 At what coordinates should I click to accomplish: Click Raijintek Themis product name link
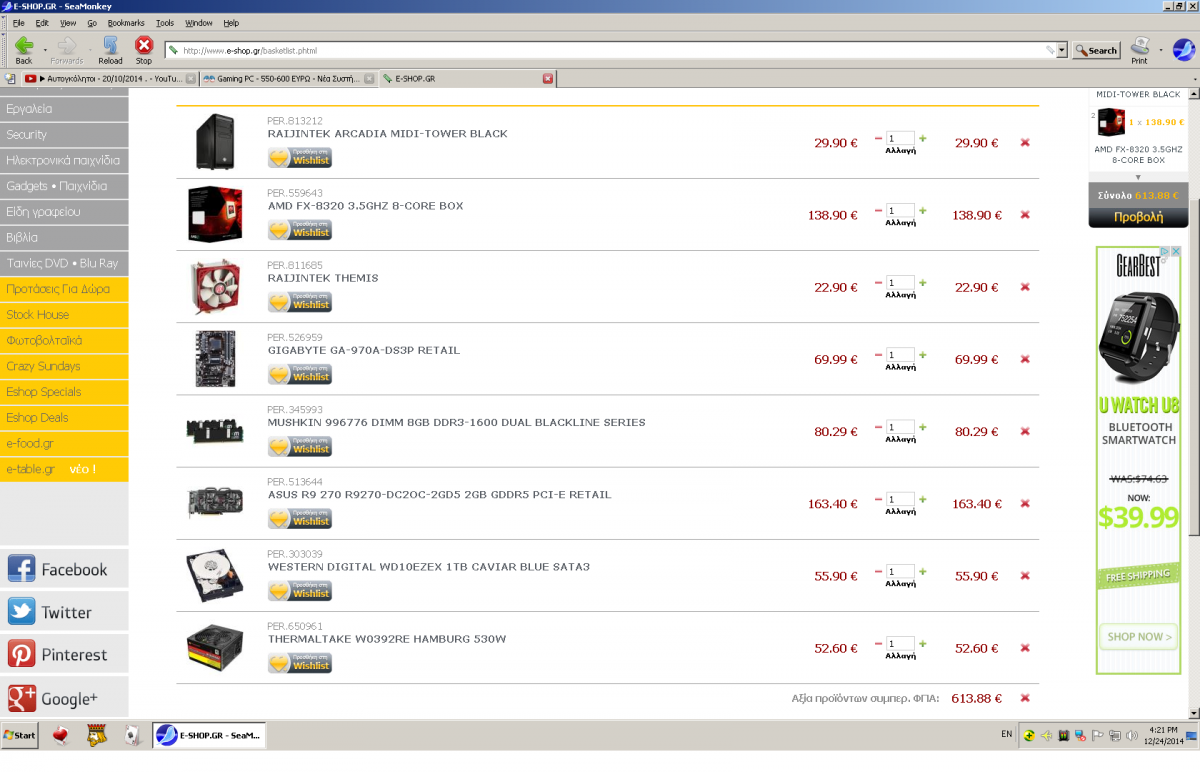323,278
